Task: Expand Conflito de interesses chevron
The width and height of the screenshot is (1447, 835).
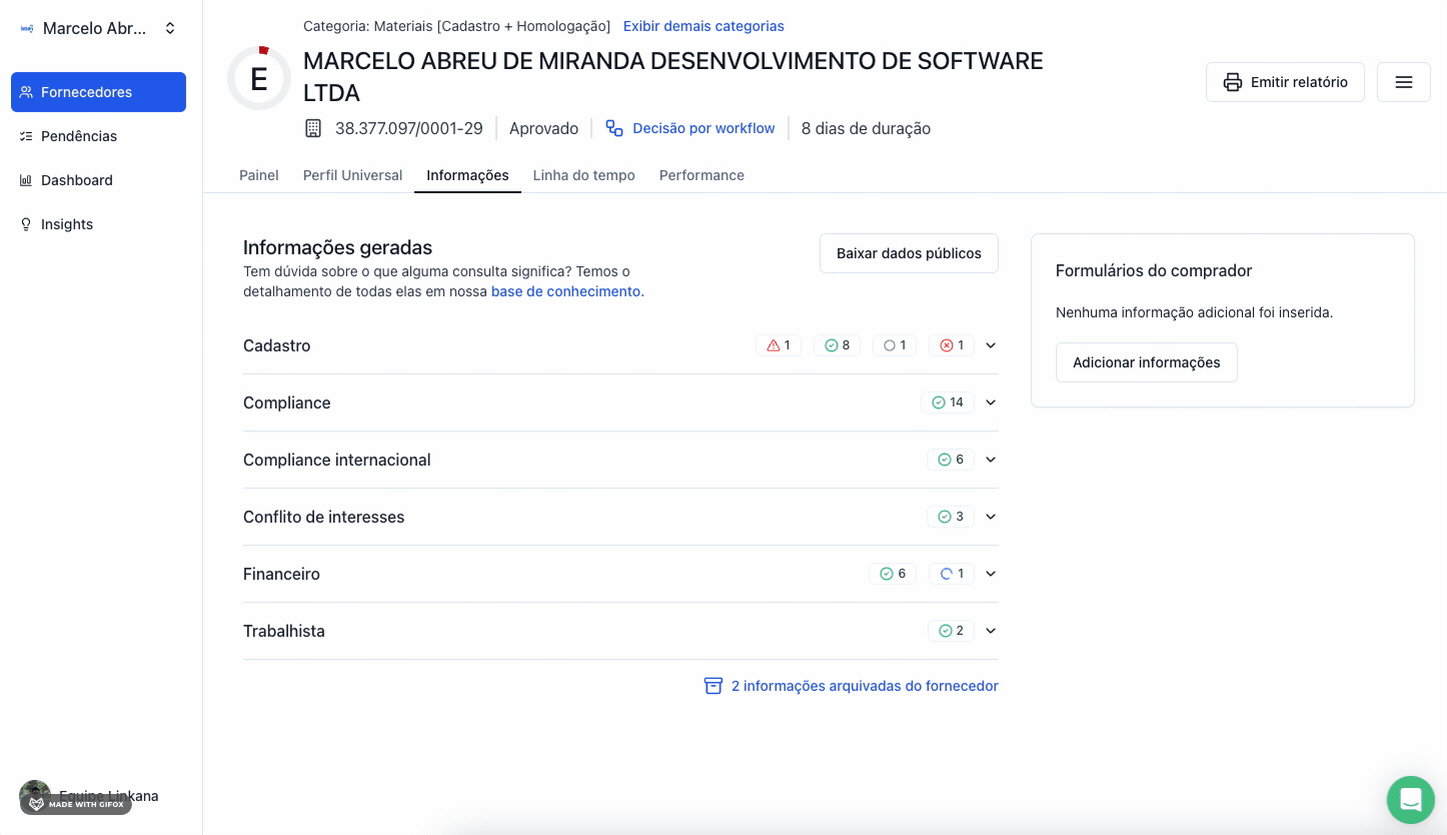Action: point(991,516)
